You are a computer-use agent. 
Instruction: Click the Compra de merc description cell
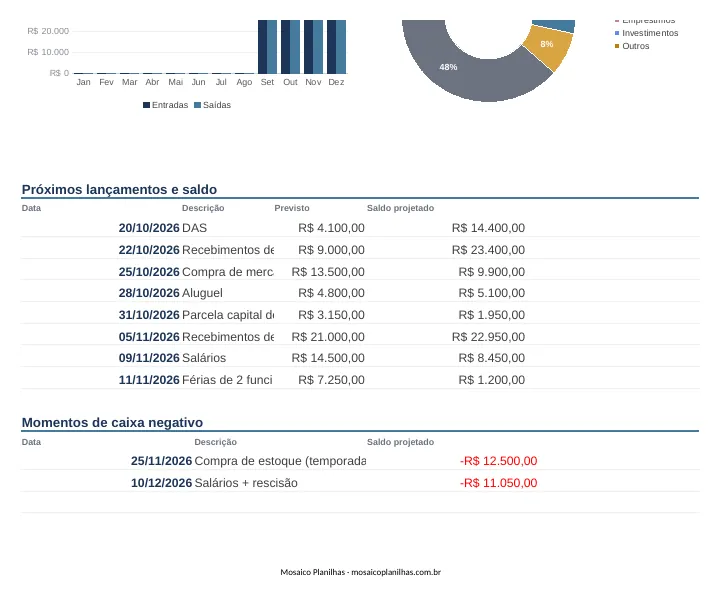click(228, 272)
